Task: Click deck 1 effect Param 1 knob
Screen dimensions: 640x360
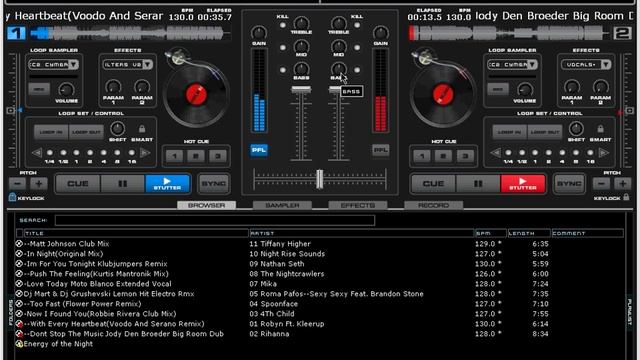Action: click(x=113, y=87)
